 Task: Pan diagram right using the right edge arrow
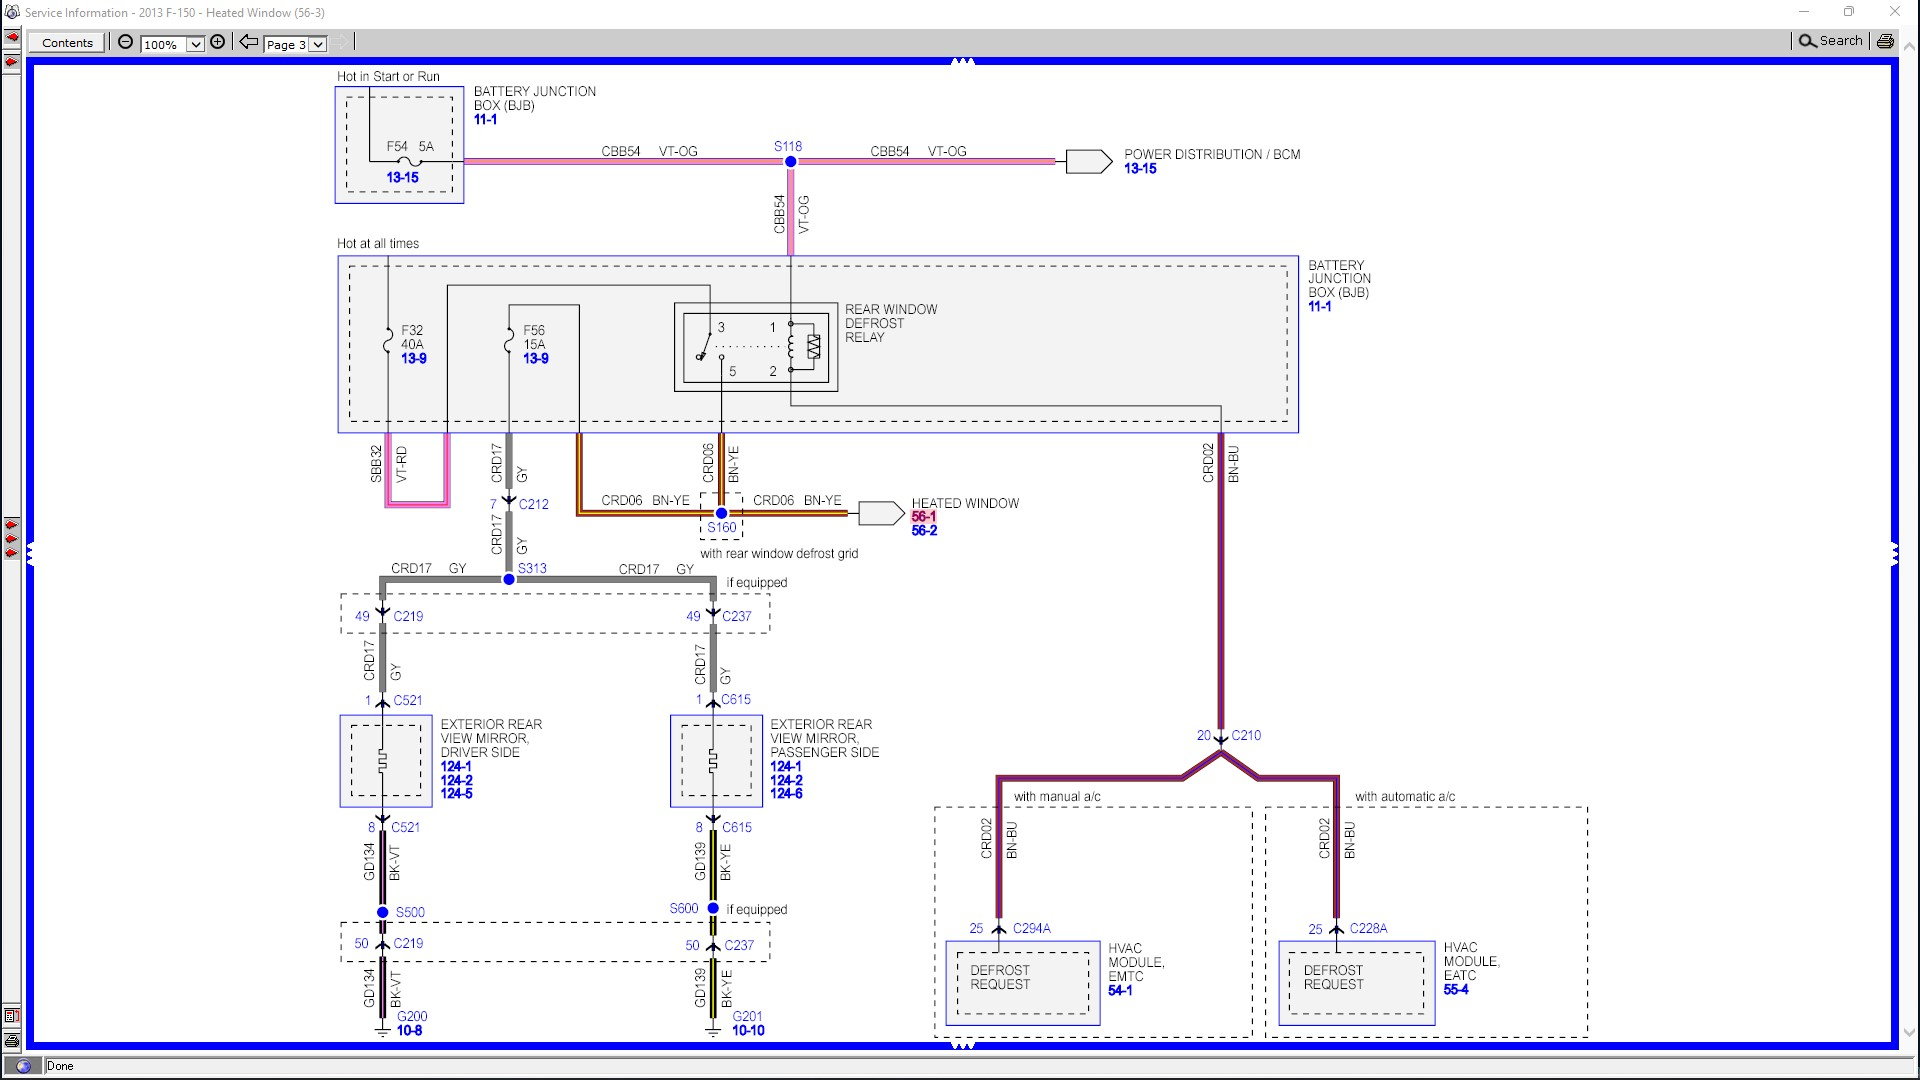tap(1894, 553)
